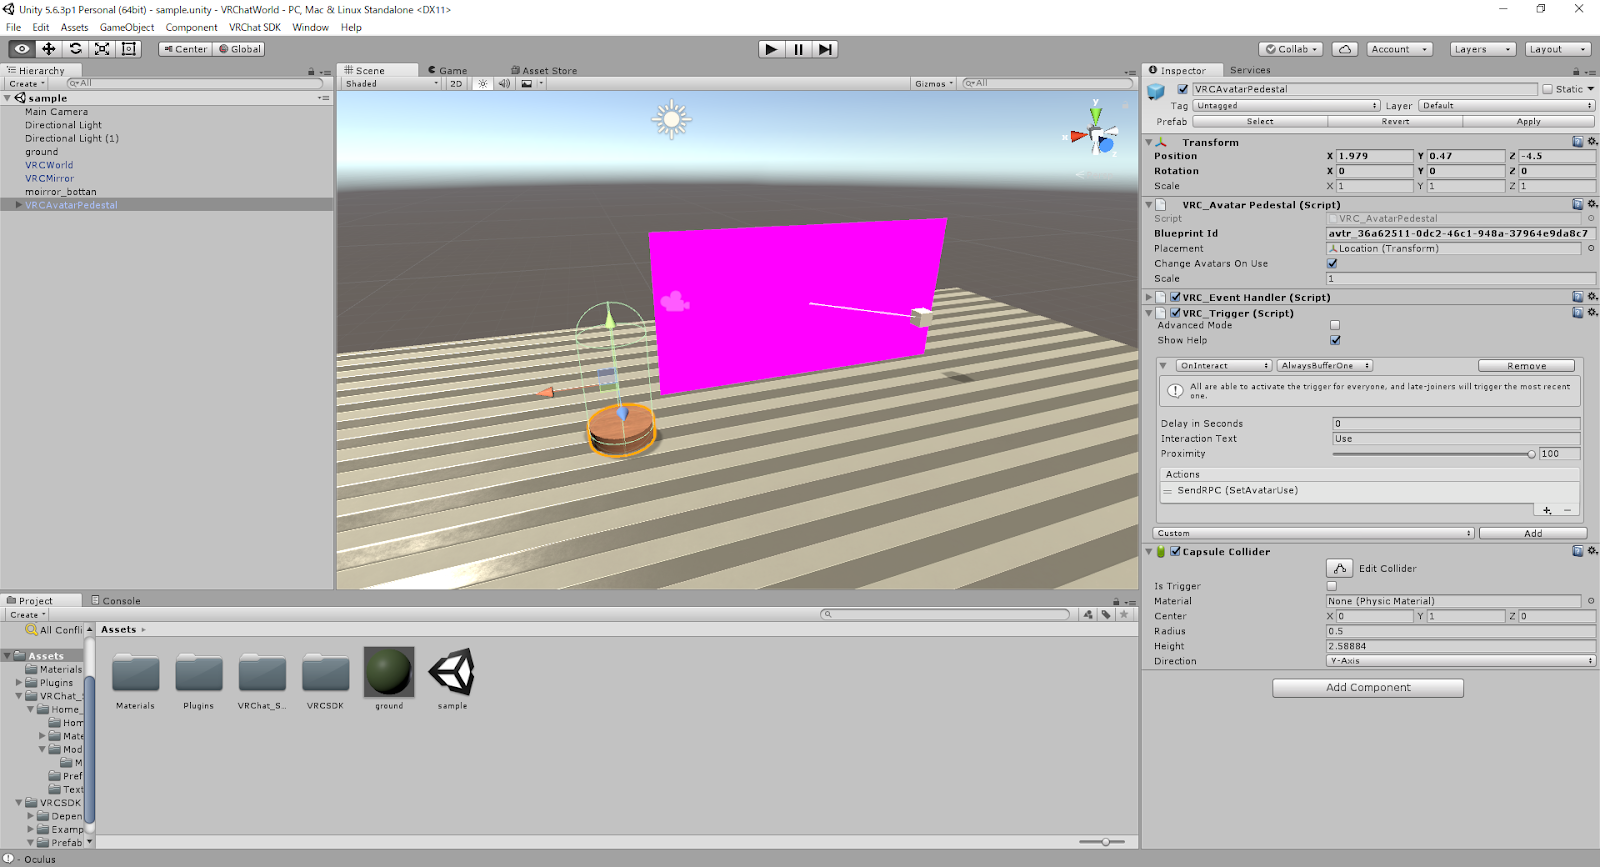The image size is (1600, 867).
Task: Switch to the Game tab
Action: coord(447,70)
